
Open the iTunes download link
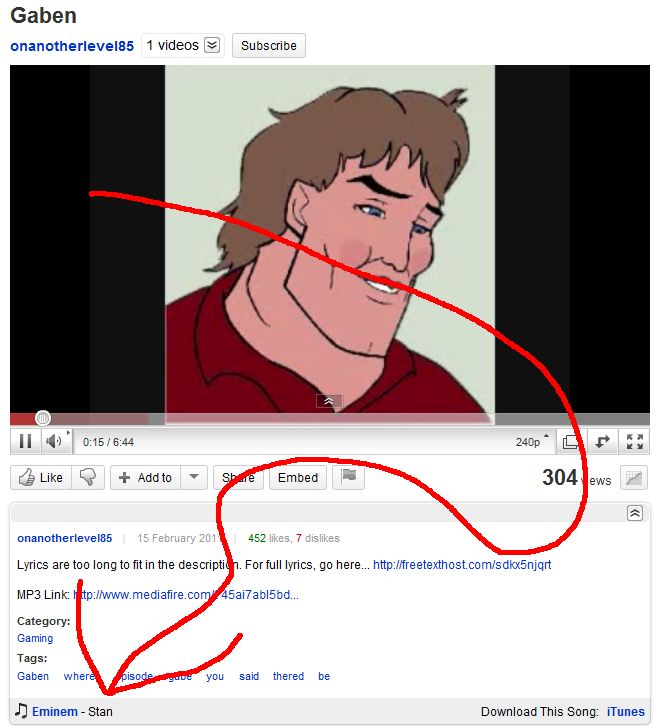pos(626,712)
